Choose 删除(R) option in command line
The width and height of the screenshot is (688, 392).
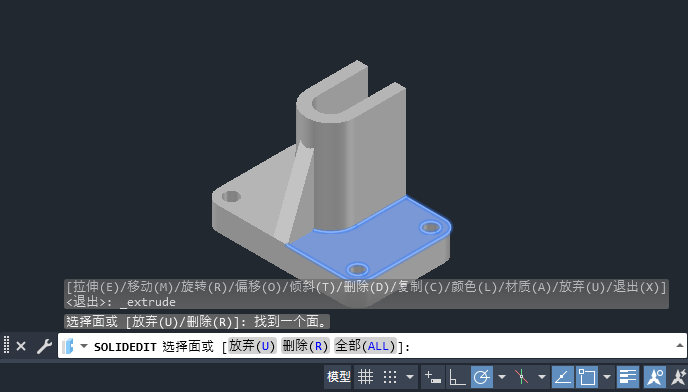pyautogui.click(x=305, y=346)
